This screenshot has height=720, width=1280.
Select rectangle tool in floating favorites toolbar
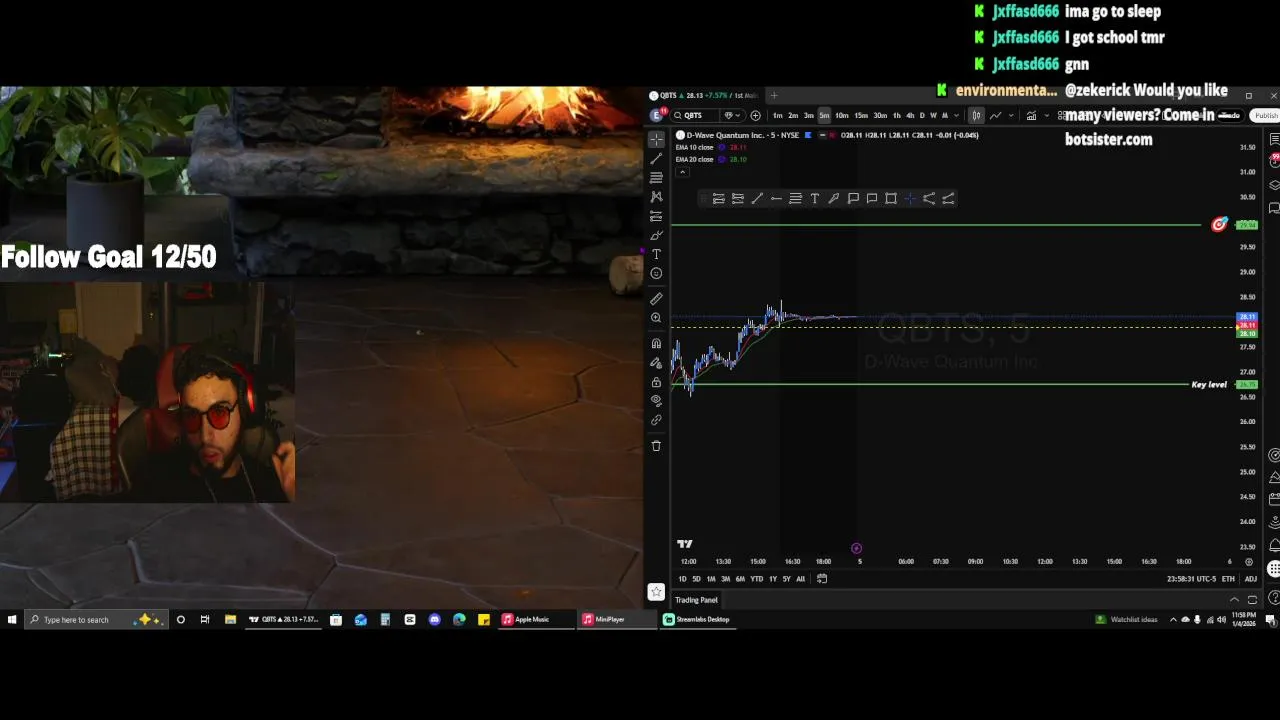click(891, 198)
